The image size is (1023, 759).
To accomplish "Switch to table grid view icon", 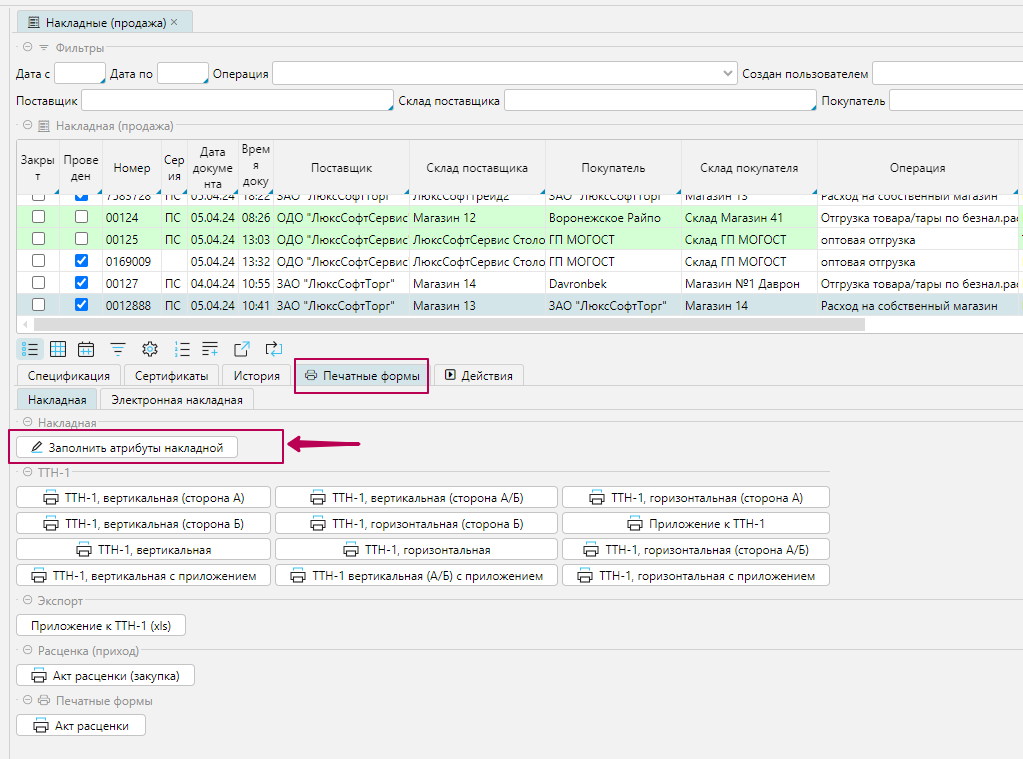I will pos(58,349).
